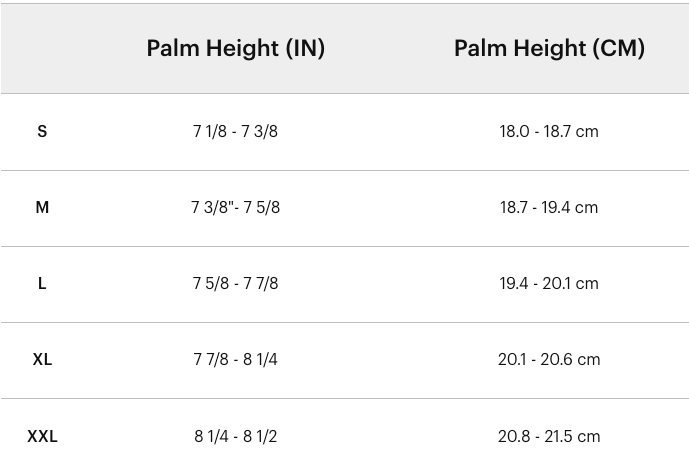Click the Palm Height (CM) column header
This screenshot has width=689, height=476.
pyautogui.click(x=549, y=48)
